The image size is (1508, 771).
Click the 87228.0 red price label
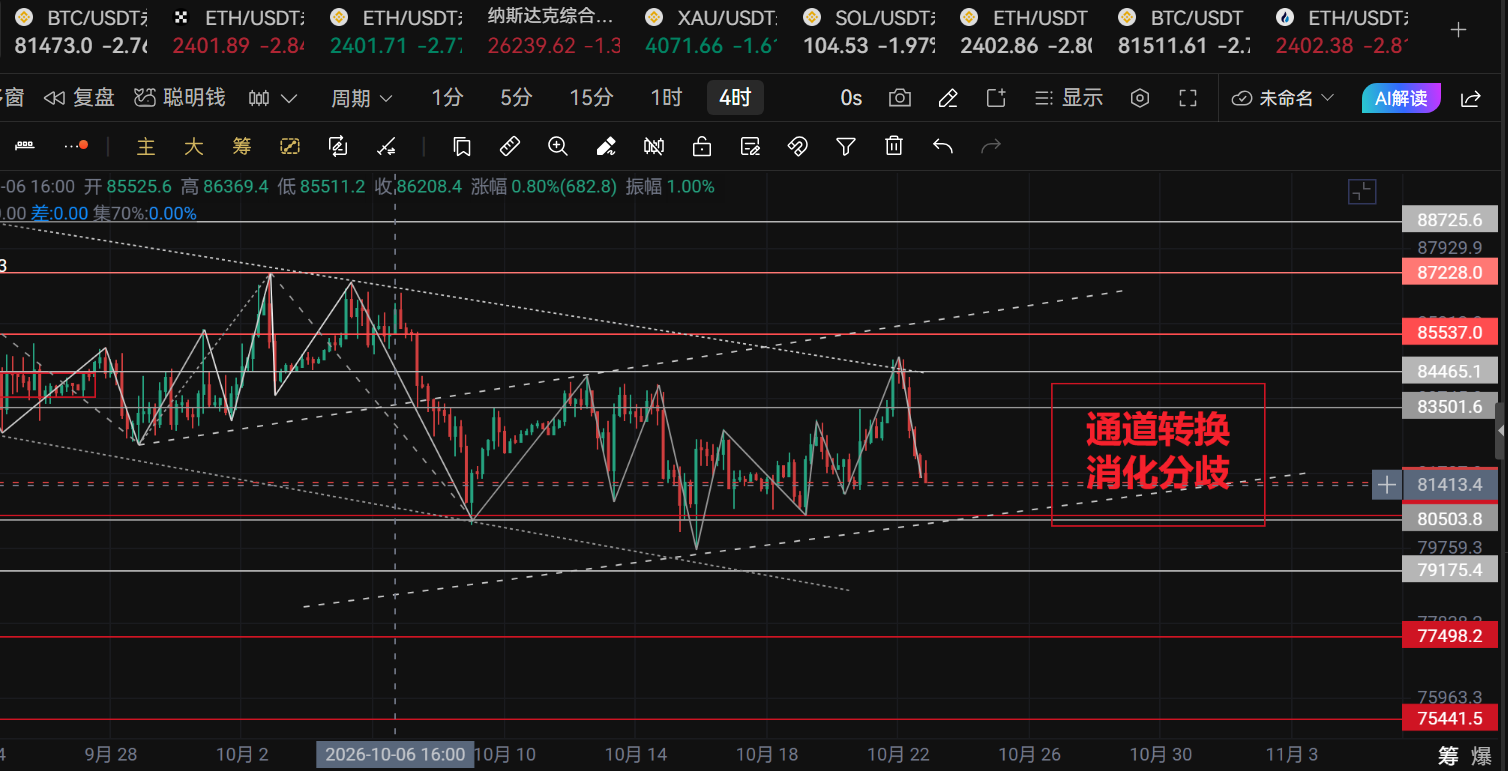coord(1450,273)
